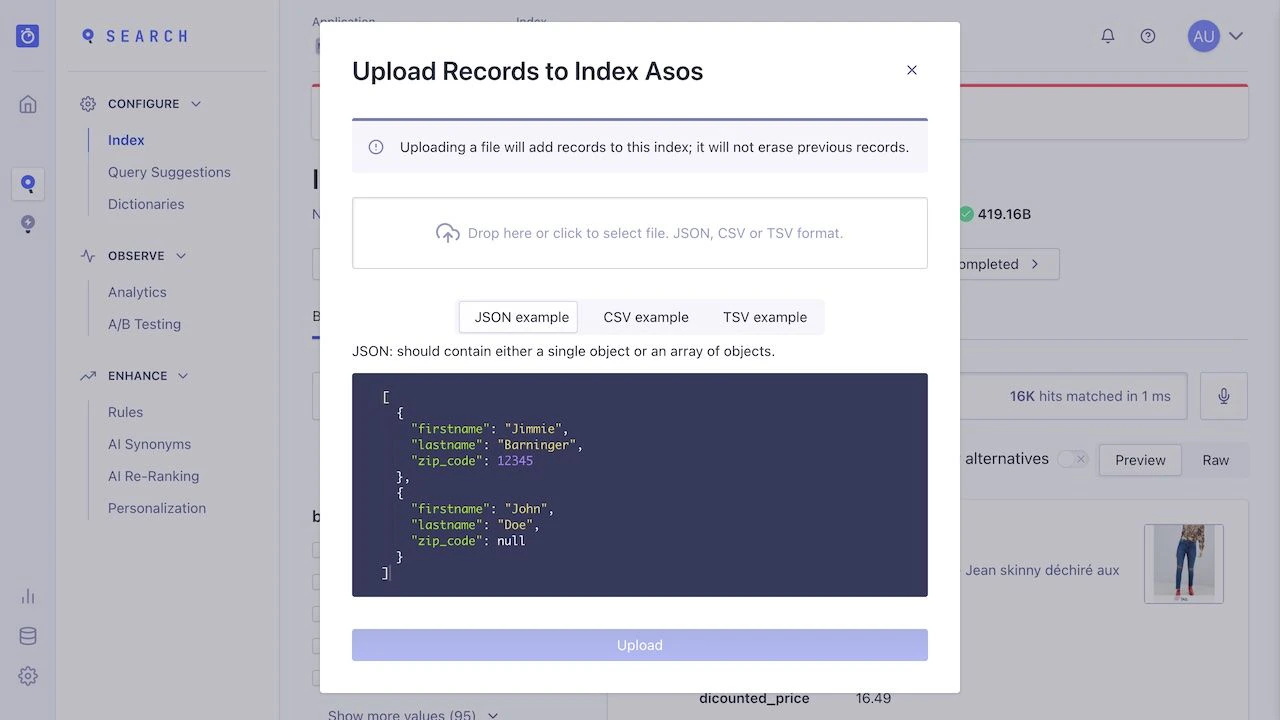Screen dimensions: 1280x720
Task: Start voice search with the microphone icon
Action: tap(1223, 396)
